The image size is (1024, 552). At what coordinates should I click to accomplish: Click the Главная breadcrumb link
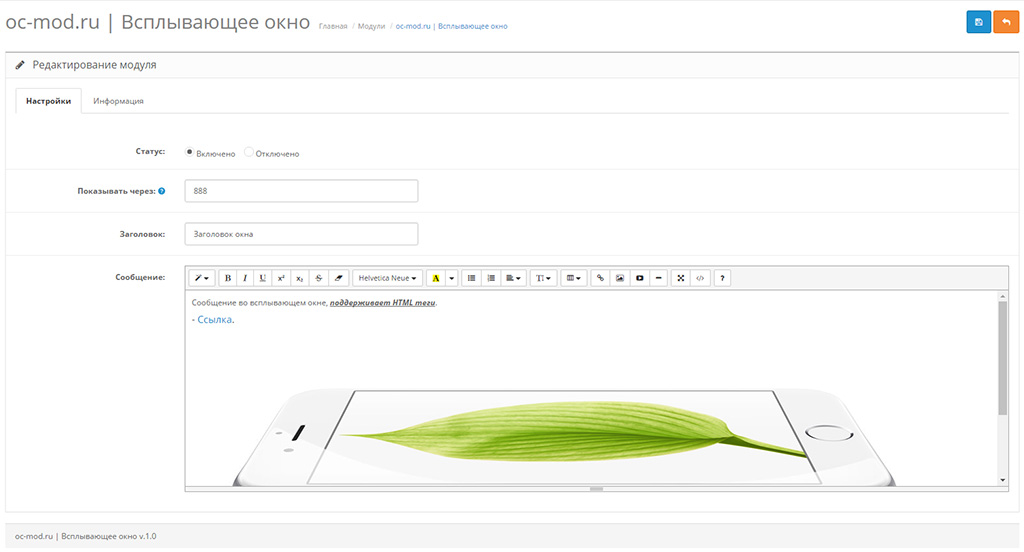(x=333, y=26)
